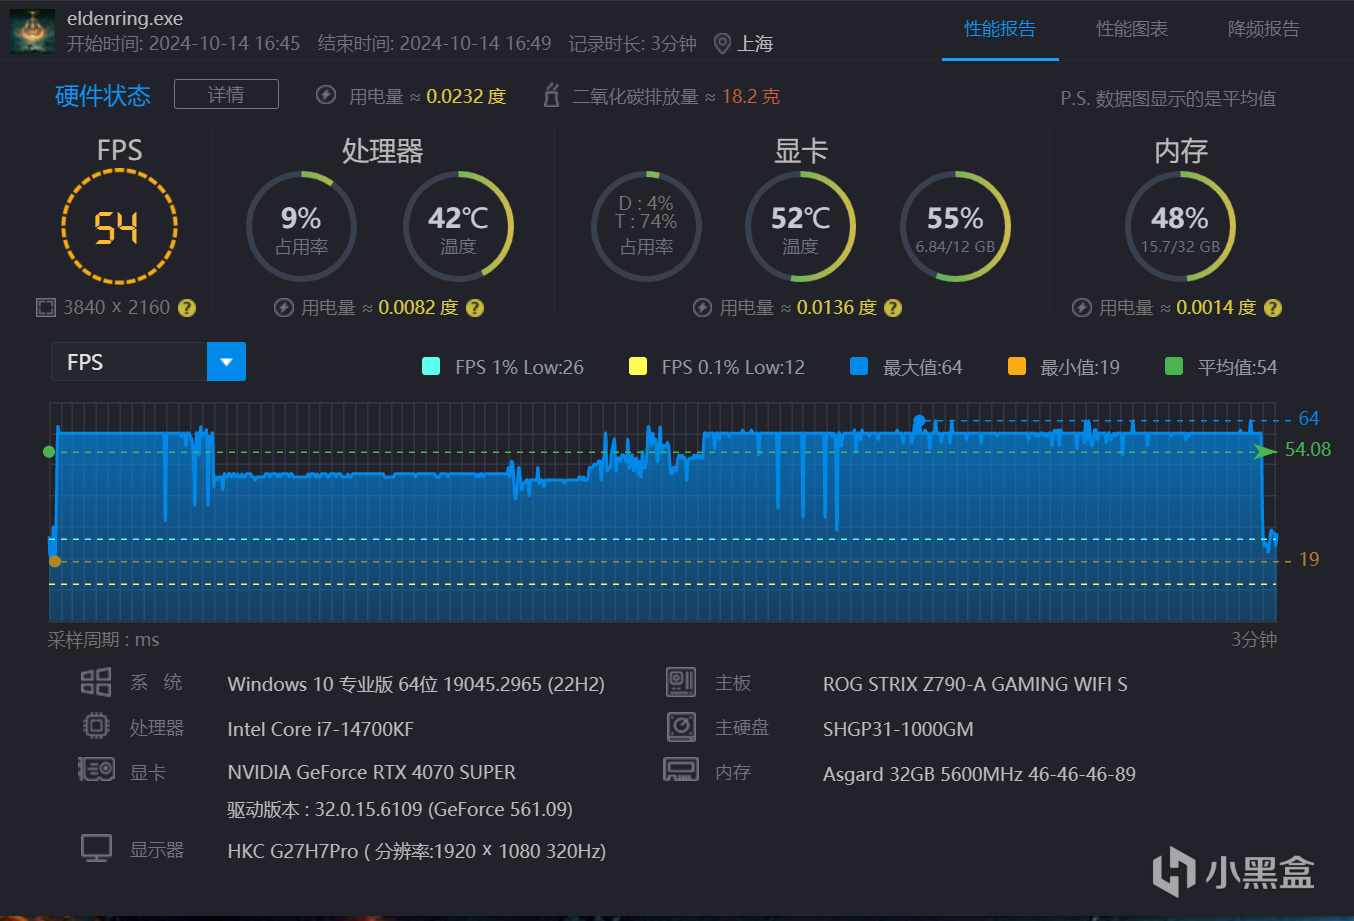
Task: Click the power icon beside 0.0014 度
Action: point(1082,308)
